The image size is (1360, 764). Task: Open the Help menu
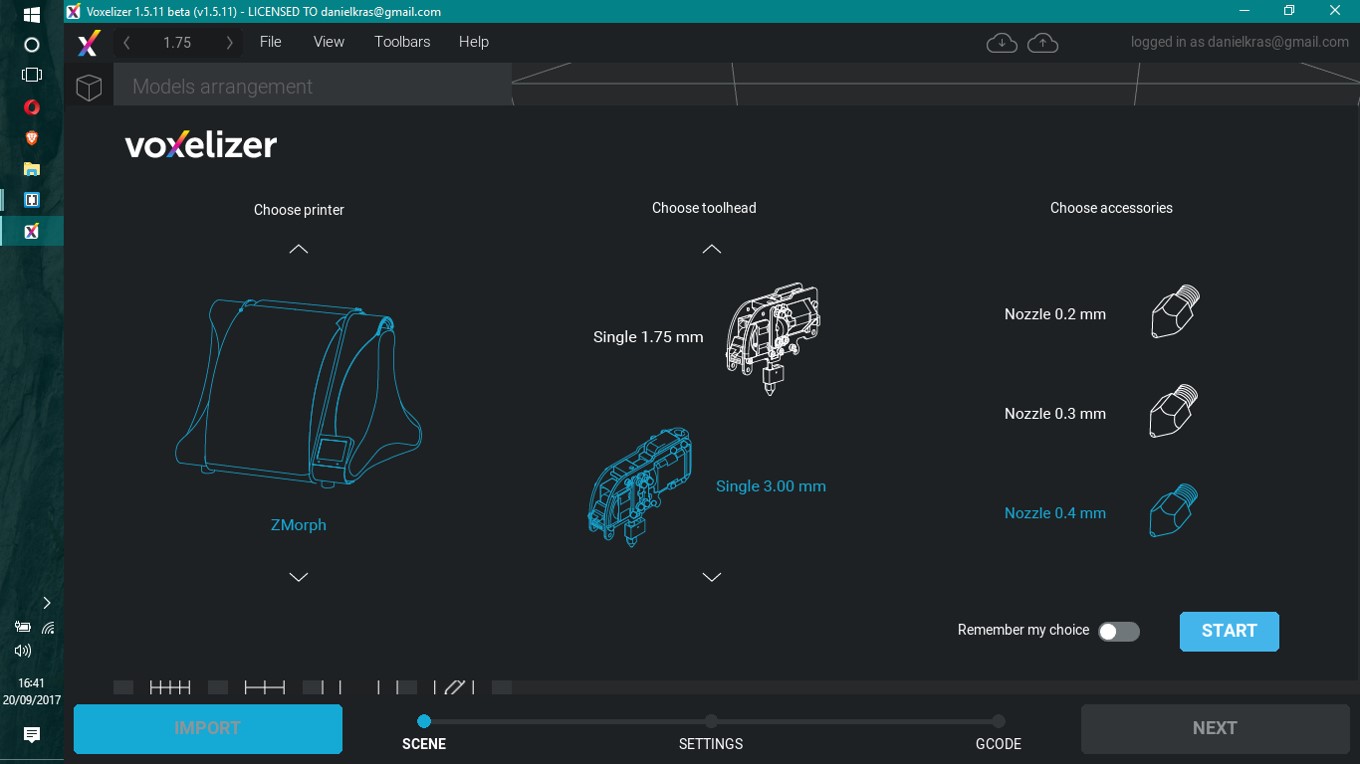(x=474, y=42)
